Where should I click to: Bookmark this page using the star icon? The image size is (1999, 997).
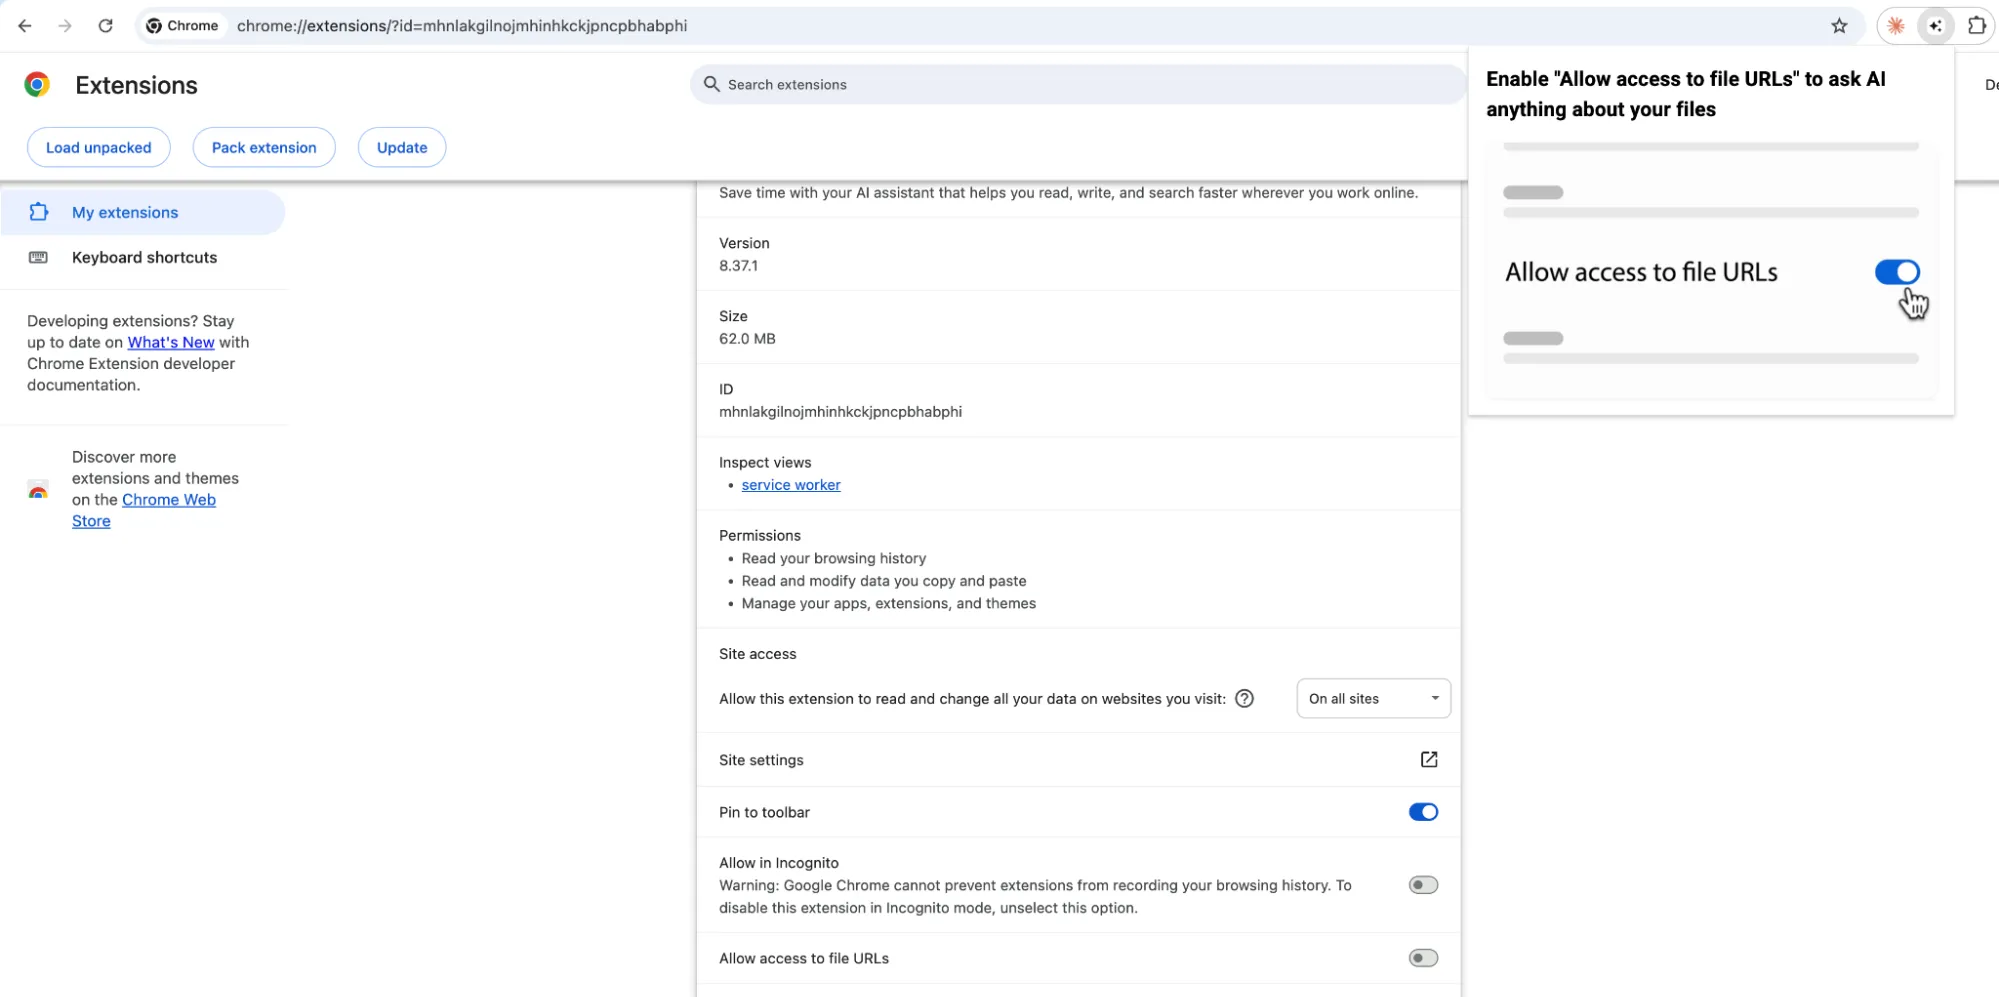coord(1839,26)
